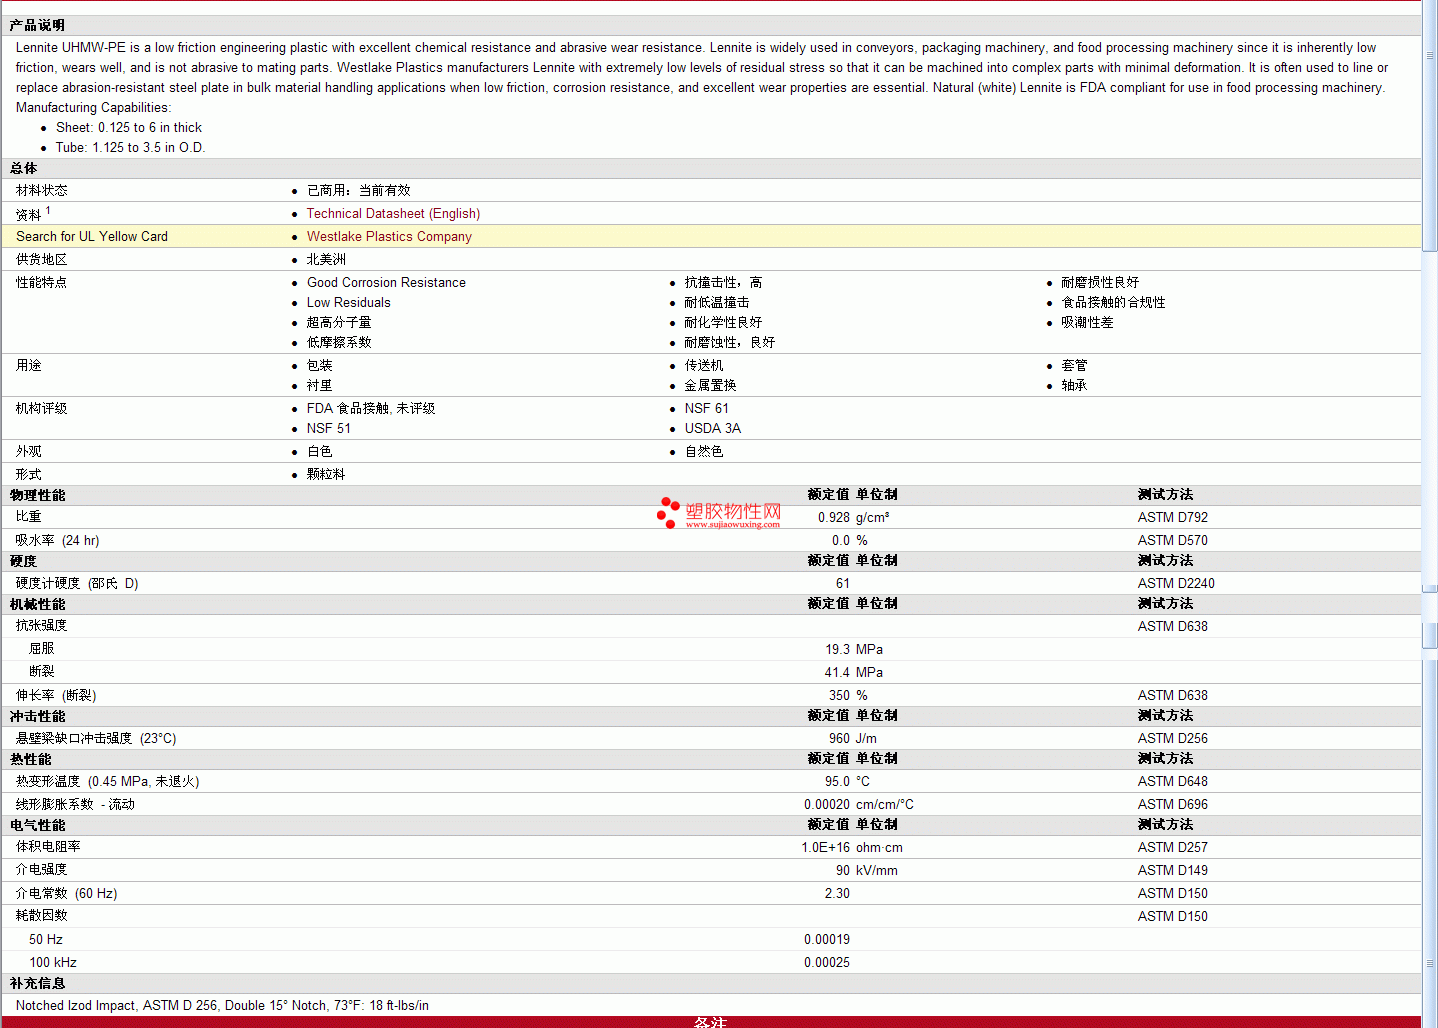Click the 备注 red footer bar

pyautogui.click(x=711, y=1022)
